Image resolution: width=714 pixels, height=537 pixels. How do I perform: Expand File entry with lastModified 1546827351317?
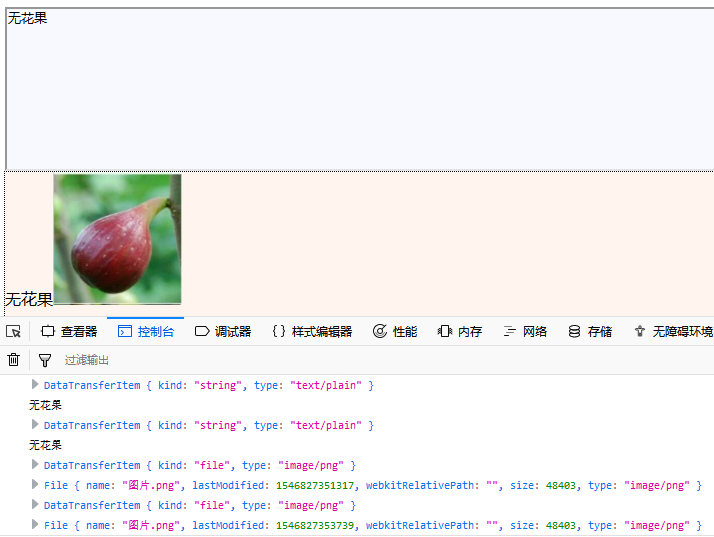pyautogui.click(x=35, y=485)
